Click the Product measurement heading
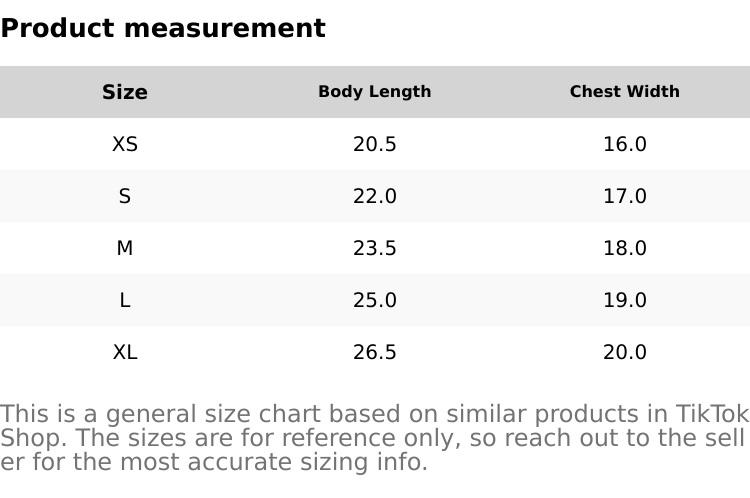 [163, 28]
